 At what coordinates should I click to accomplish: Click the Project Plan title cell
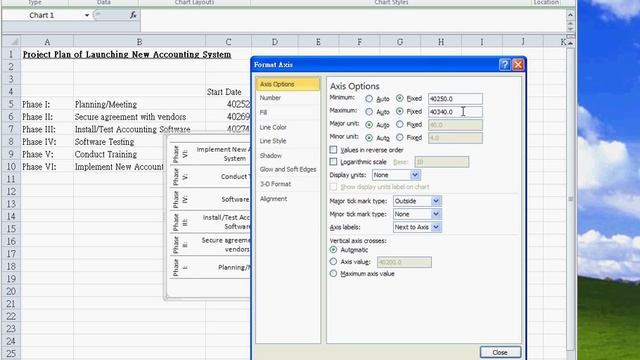point(127,54)
